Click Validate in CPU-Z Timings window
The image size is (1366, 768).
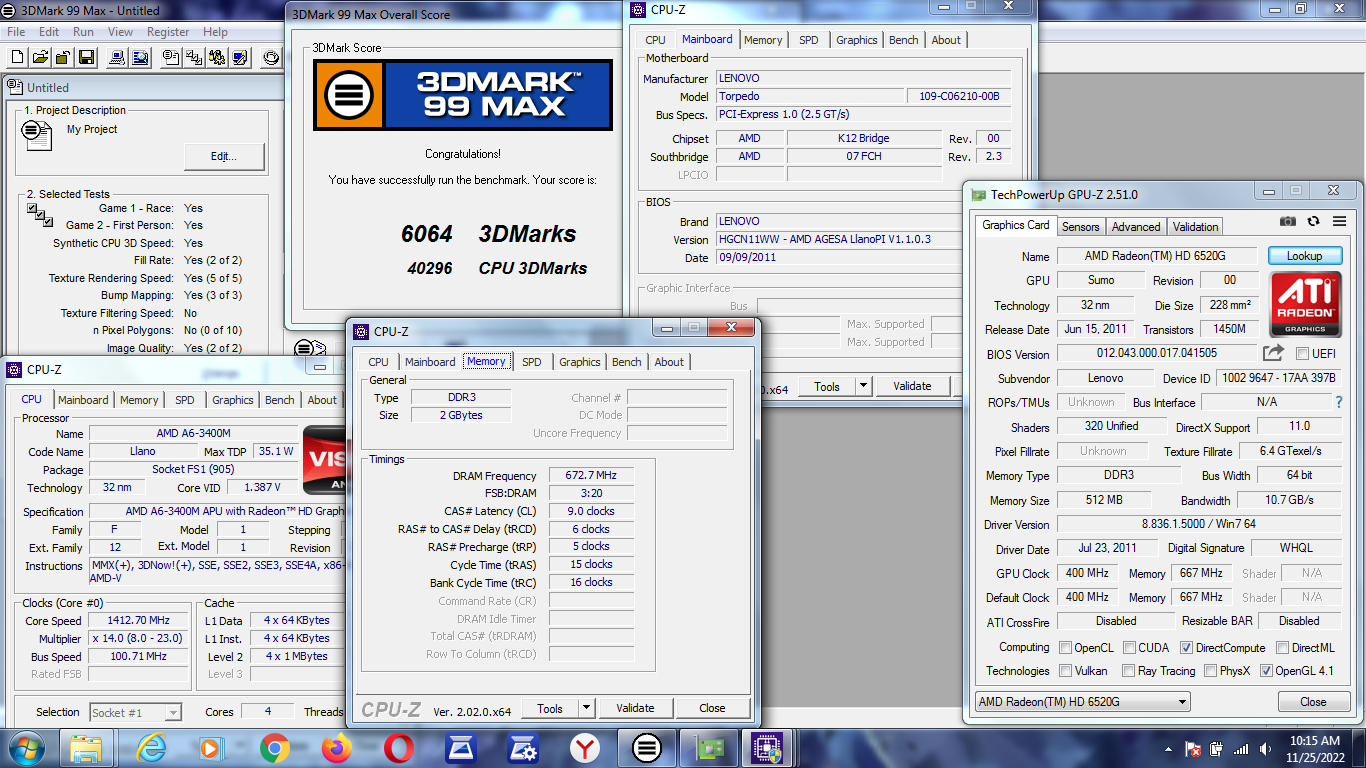635,708
